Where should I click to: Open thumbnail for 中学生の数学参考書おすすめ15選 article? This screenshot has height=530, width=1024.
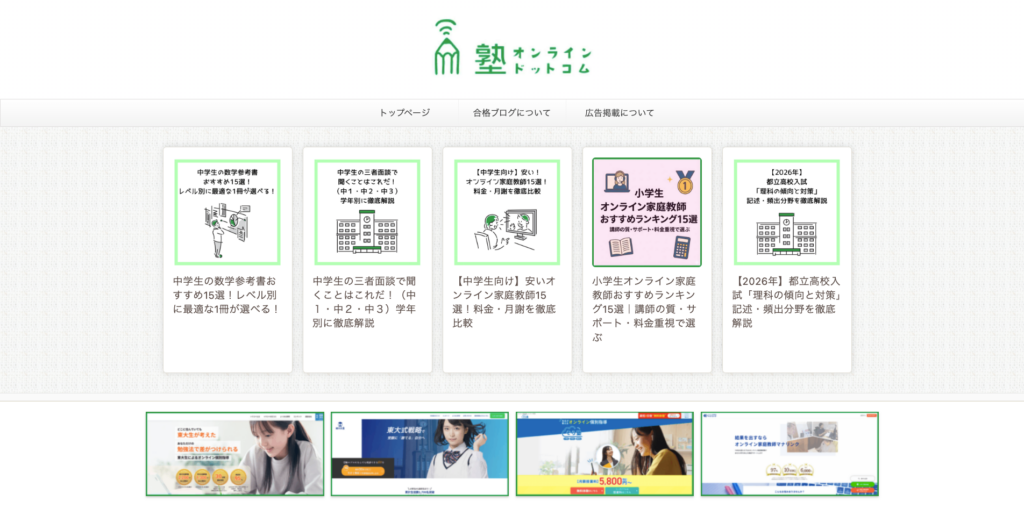pyautogui.click(x=227, y=212)
